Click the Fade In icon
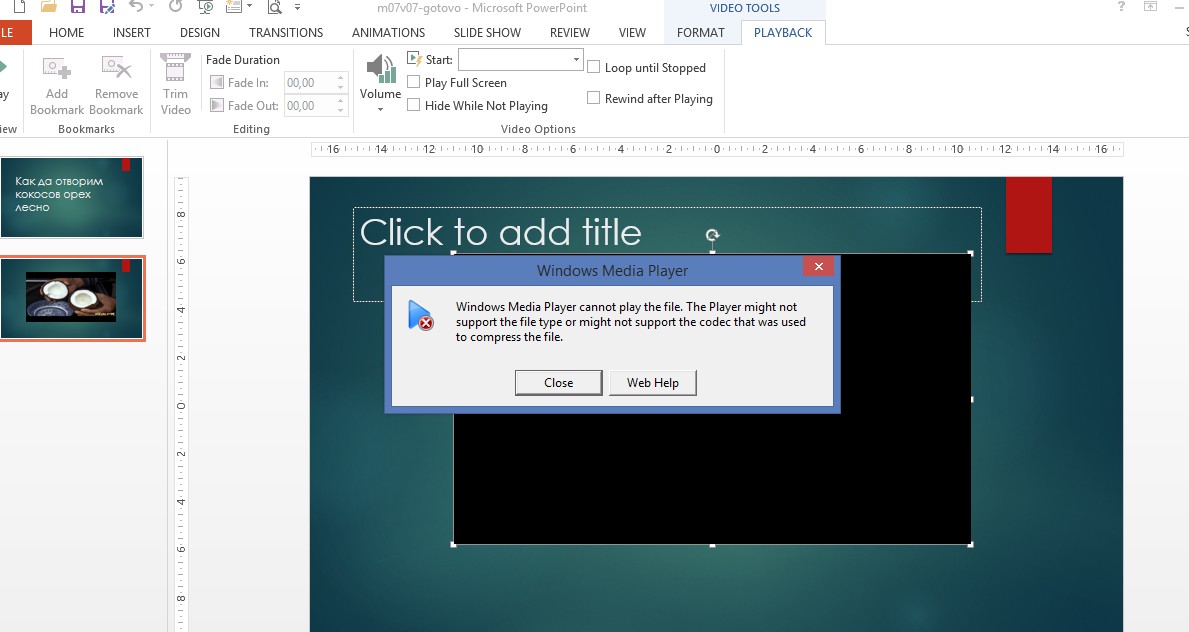The width and height of the screenshot is (1189, 632). [217, 82]
